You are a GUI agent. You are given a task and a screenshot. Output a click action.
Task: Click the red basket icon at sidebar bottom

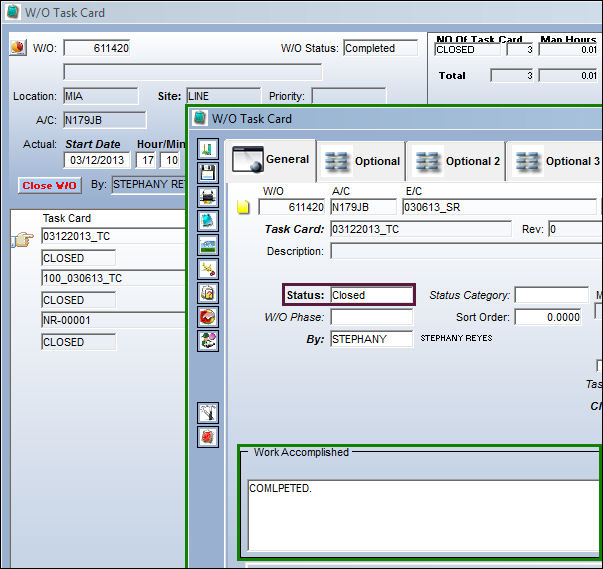pos(208,437)
